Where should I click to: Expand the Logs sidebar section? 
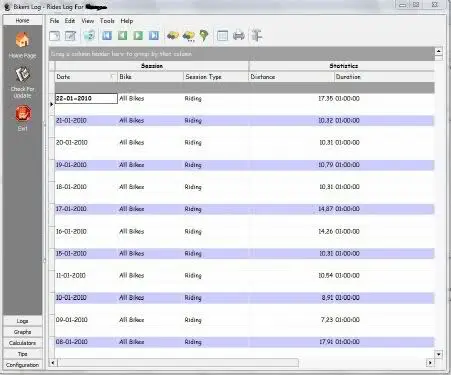point(23,321)
